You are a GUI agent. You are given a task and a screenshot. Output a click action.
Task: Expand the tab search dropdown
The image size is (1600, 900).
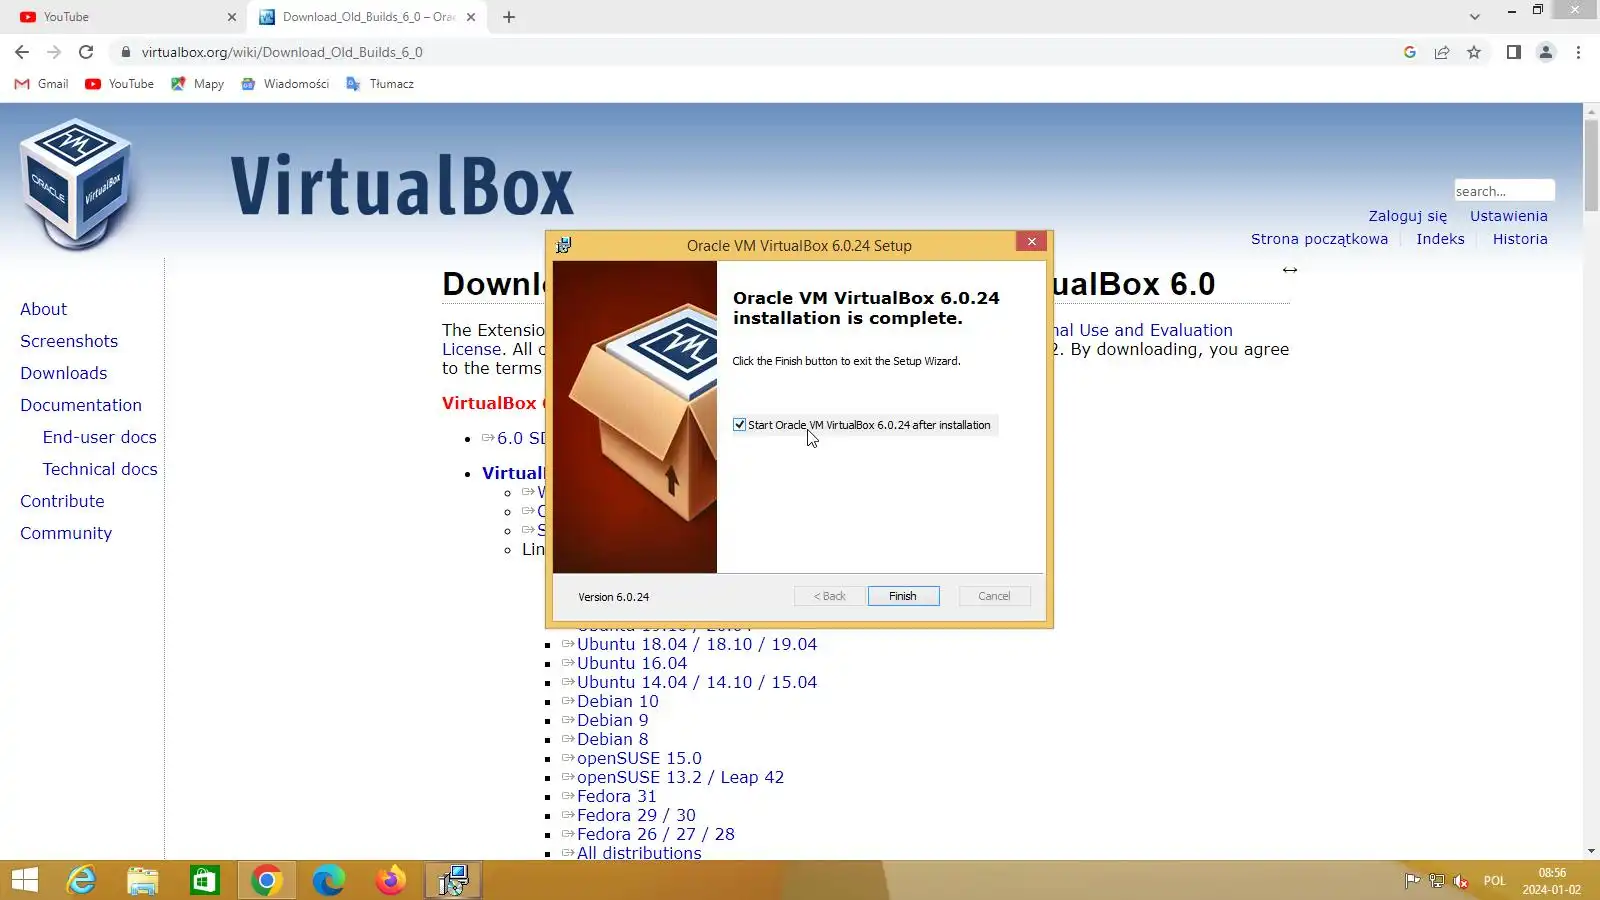[x=1474, y=17]
